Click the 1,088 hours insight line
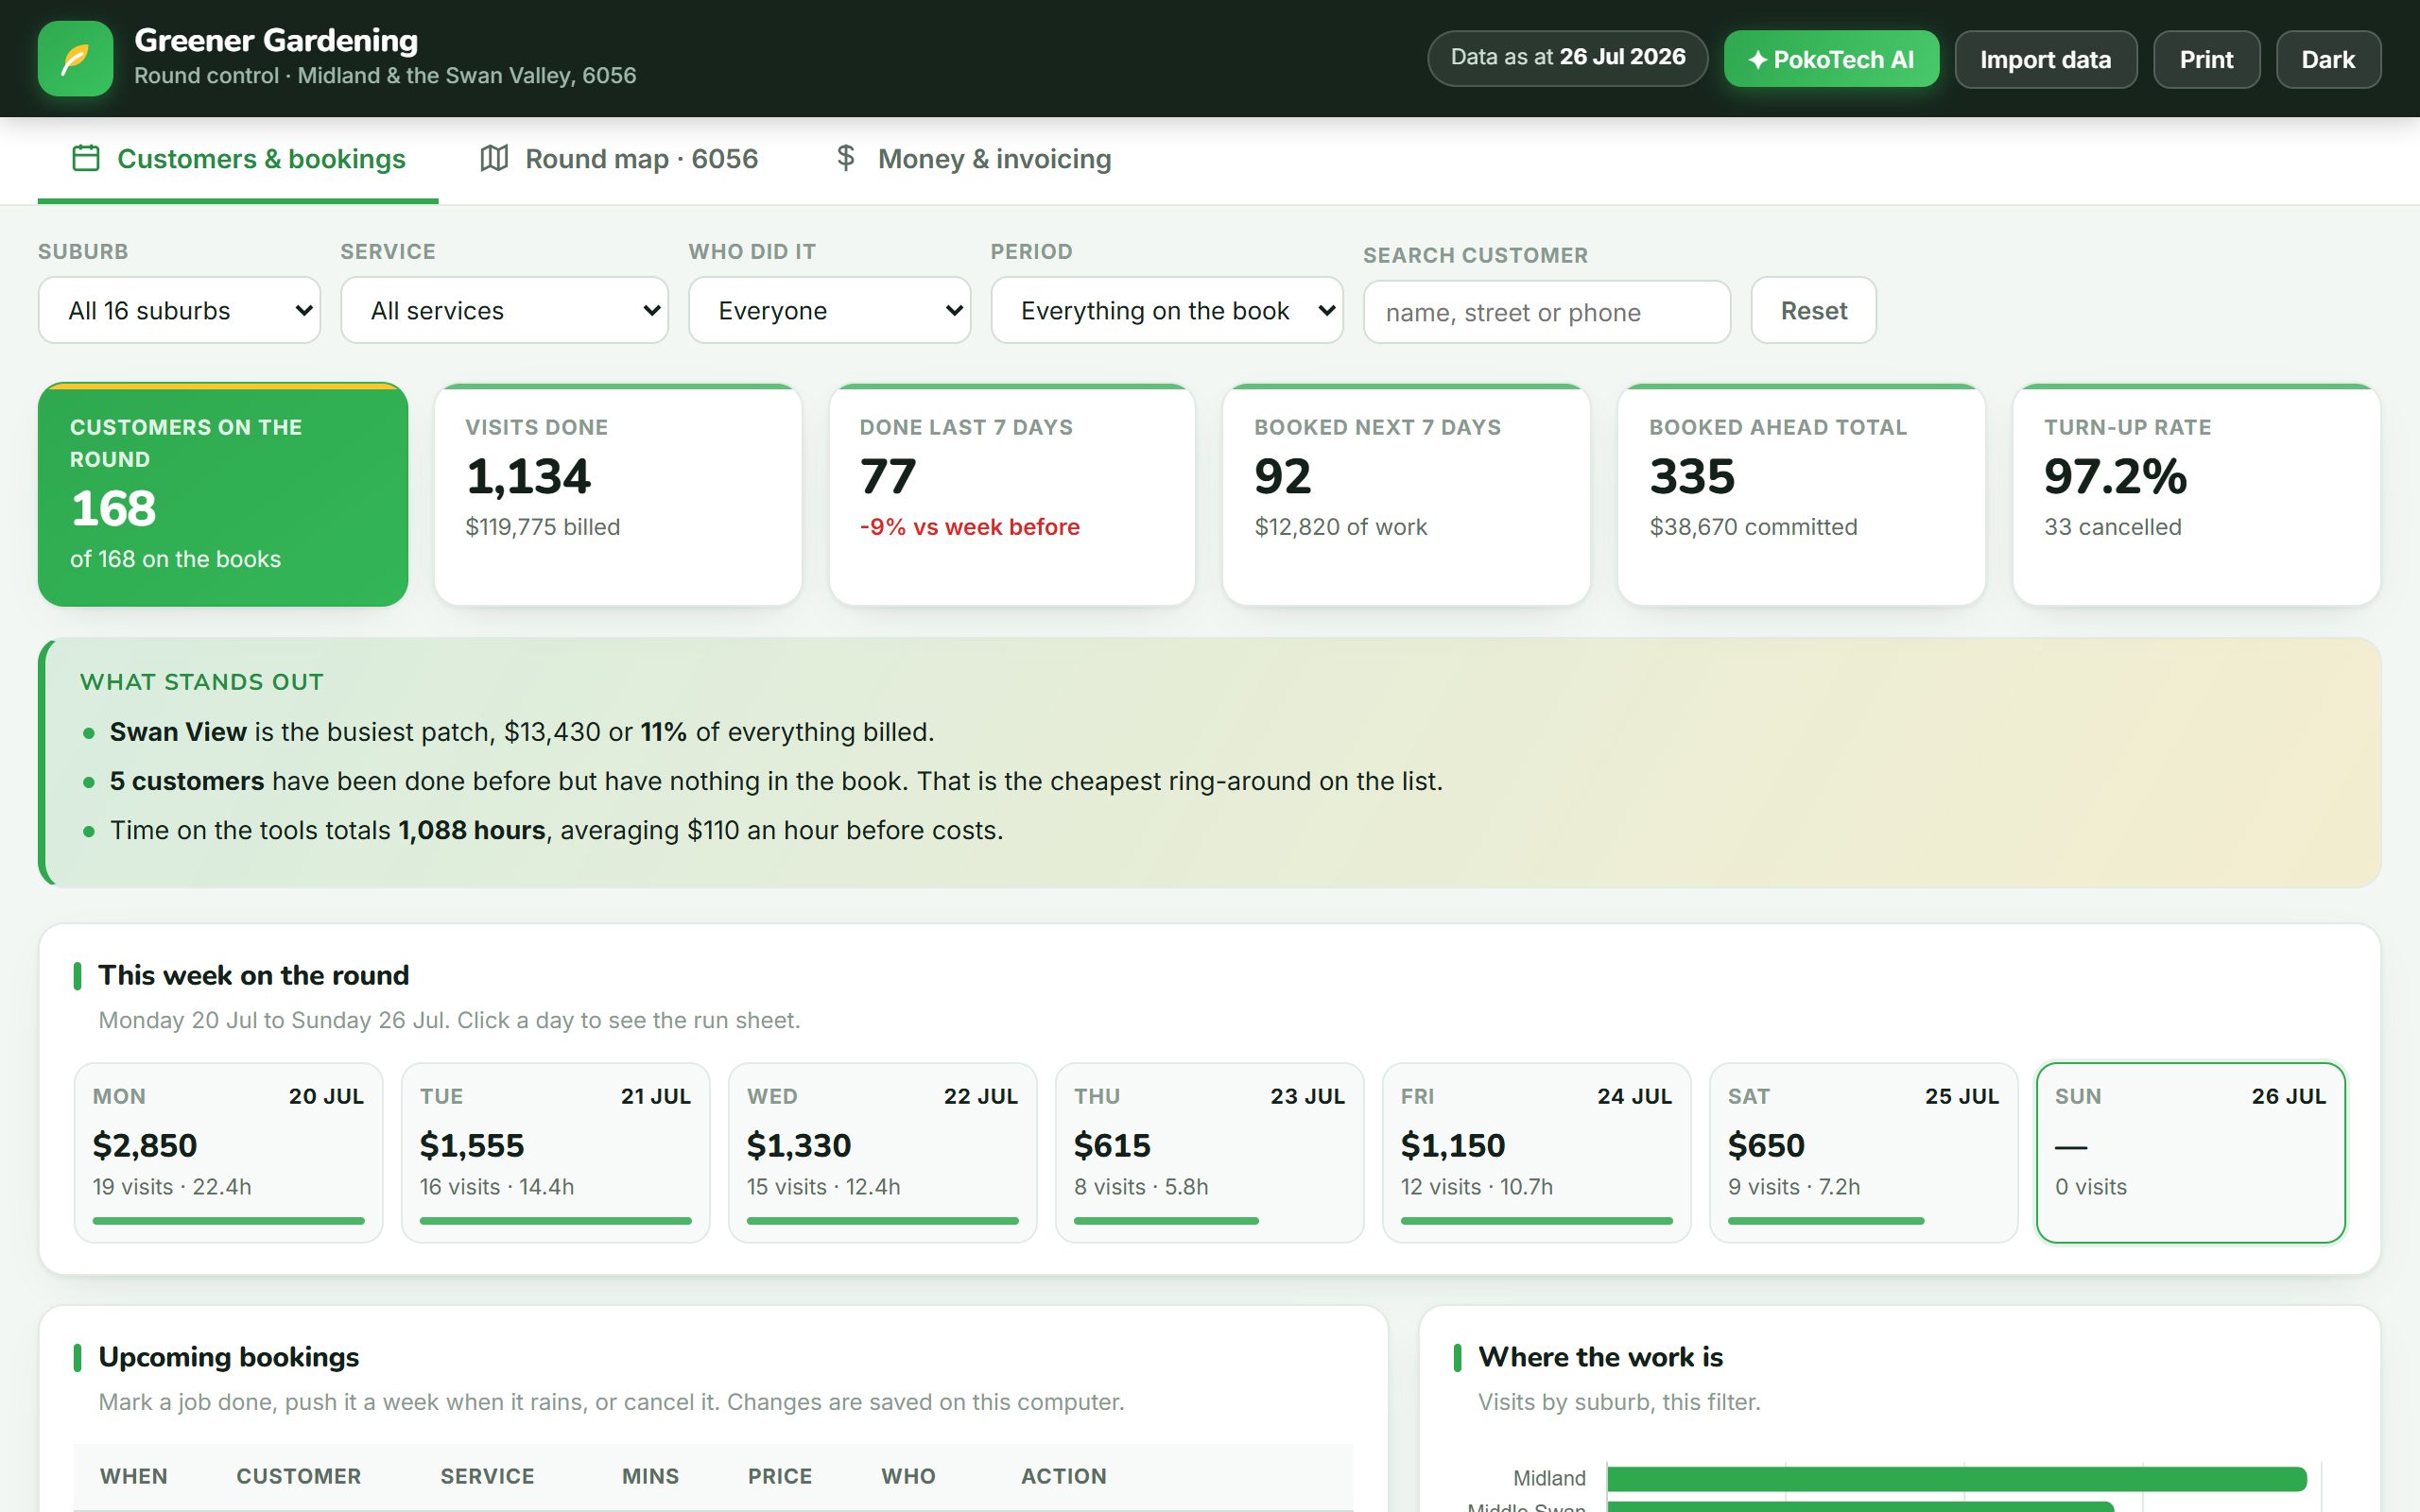This screenshot has height=1512, width=2420. point(556,830)
